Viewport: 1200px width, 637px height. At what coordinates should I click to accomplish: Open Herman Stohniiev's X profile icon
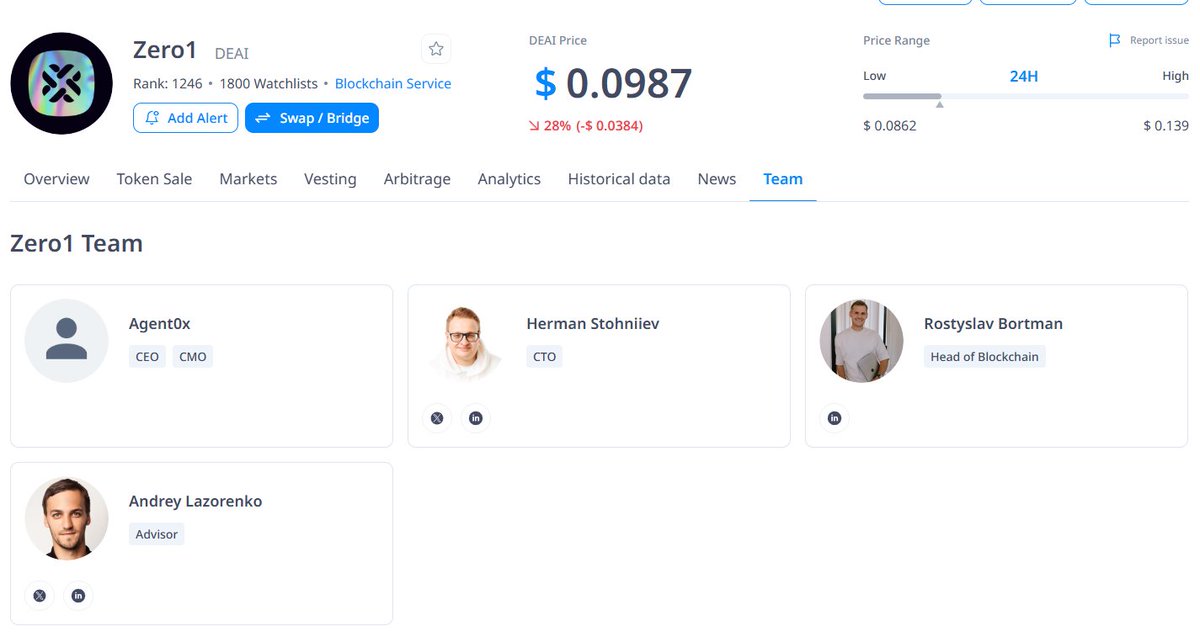coord(437,418)
